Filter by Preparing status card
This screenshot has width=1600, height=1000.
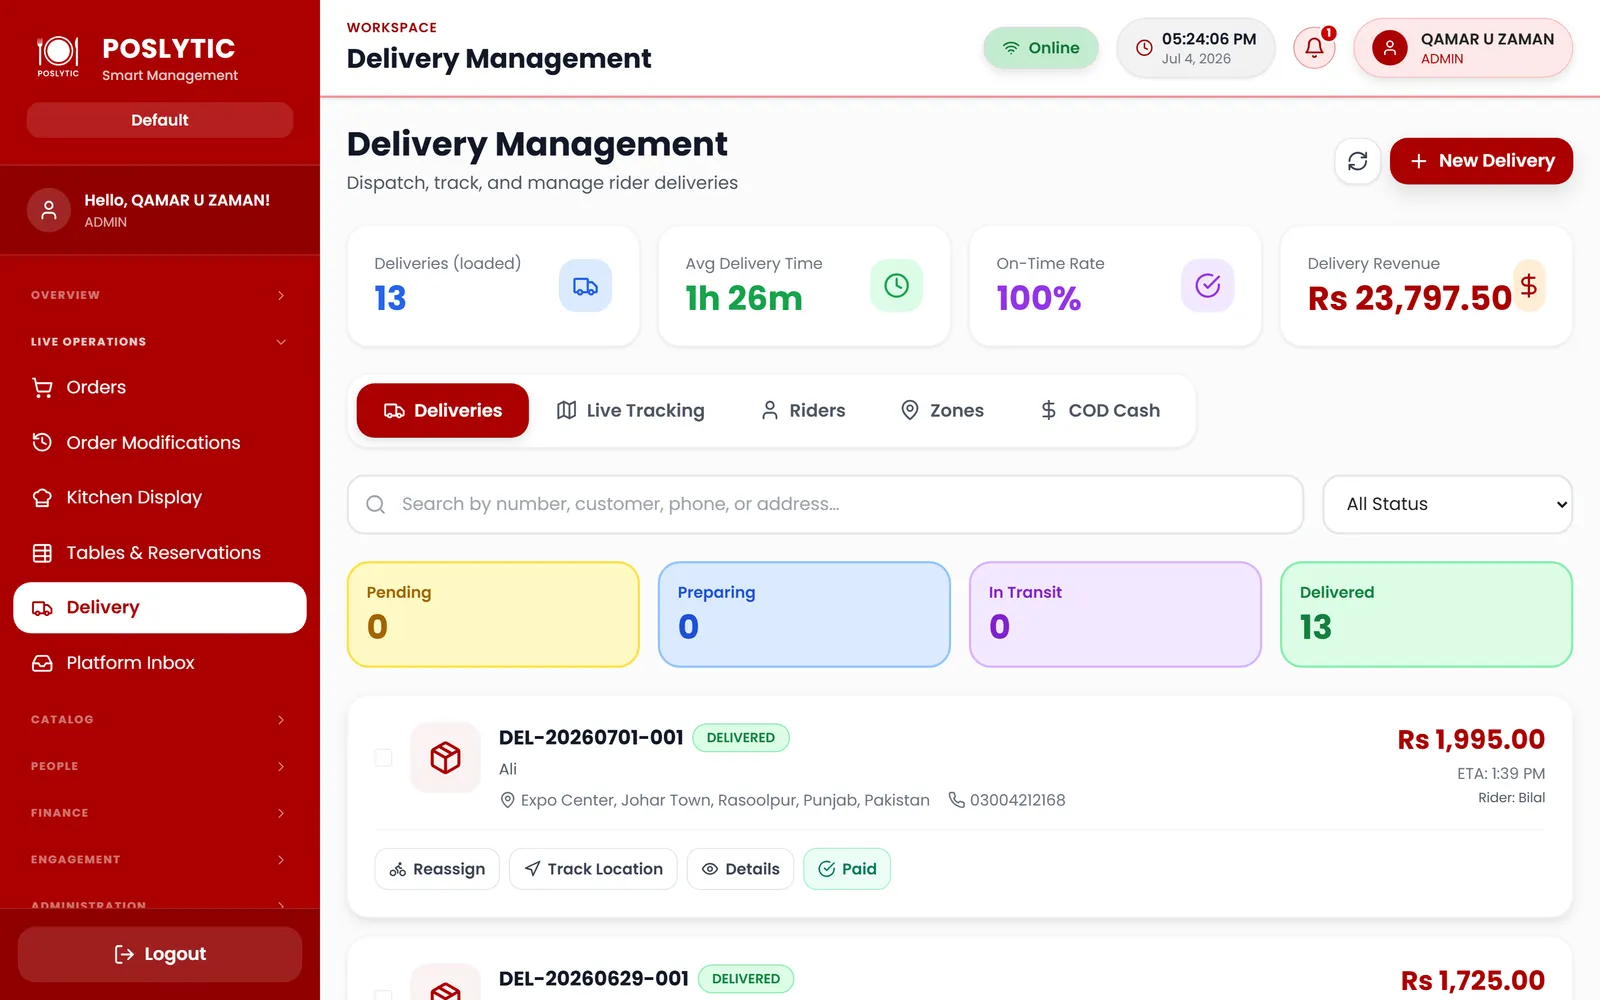point(804,614)
